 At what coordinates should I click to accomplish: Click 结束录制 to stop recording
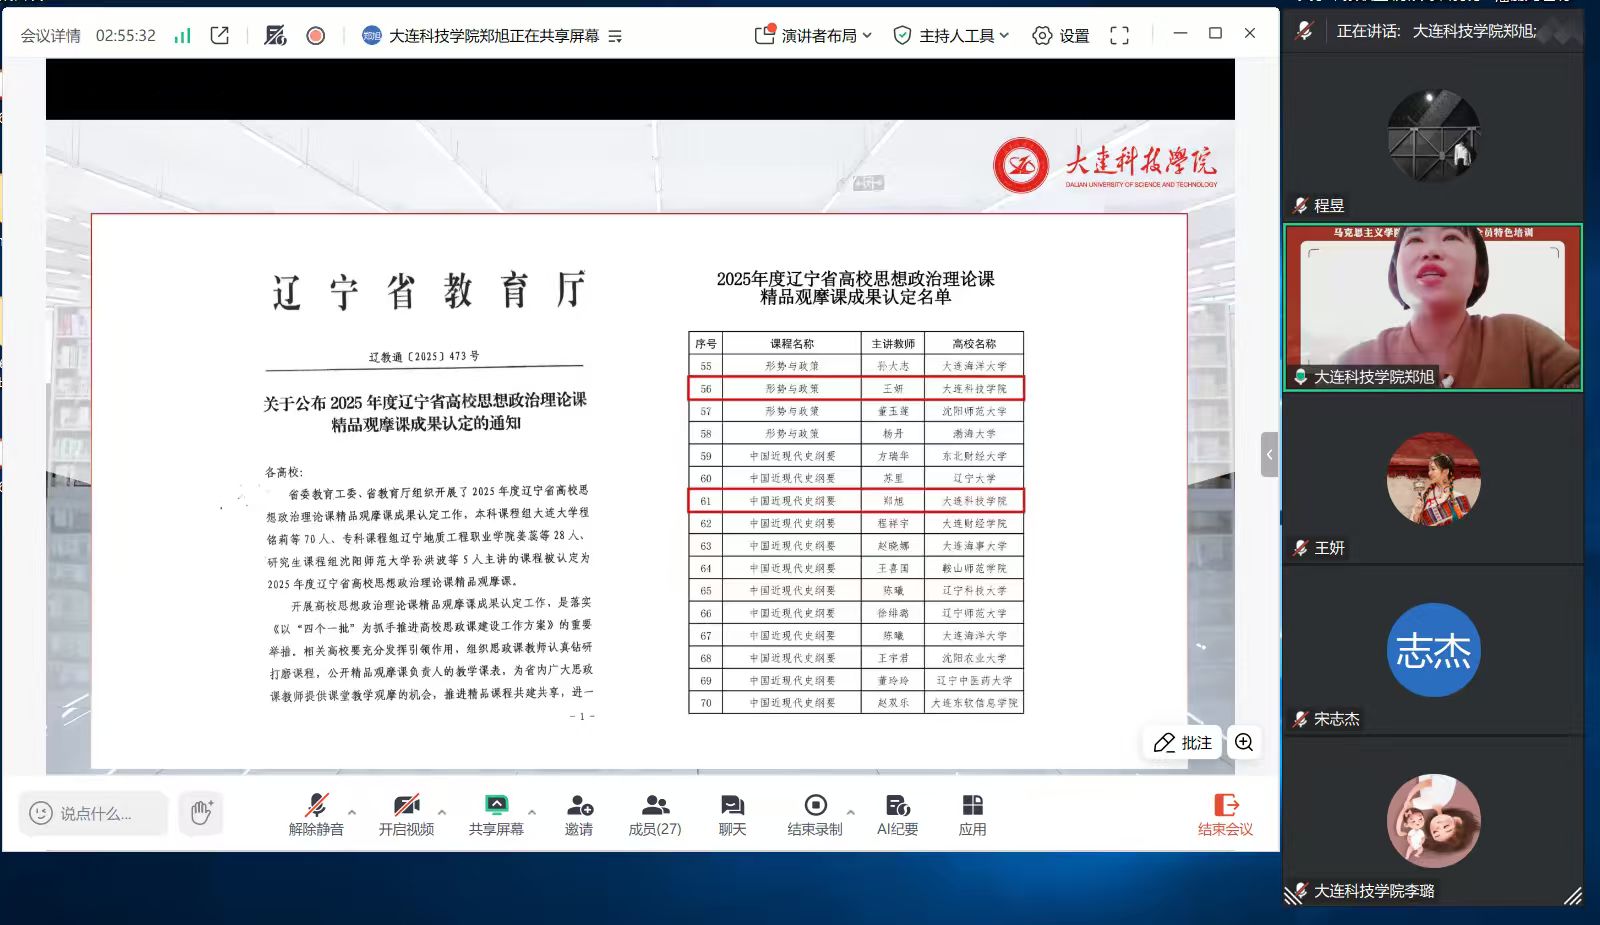815,815
